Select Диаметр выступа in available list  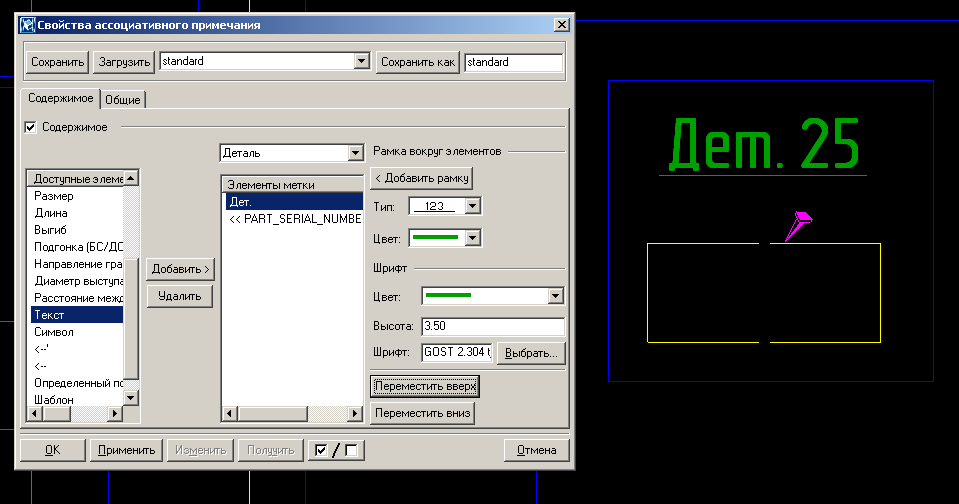pyautogui.click(x=76, y=281)
